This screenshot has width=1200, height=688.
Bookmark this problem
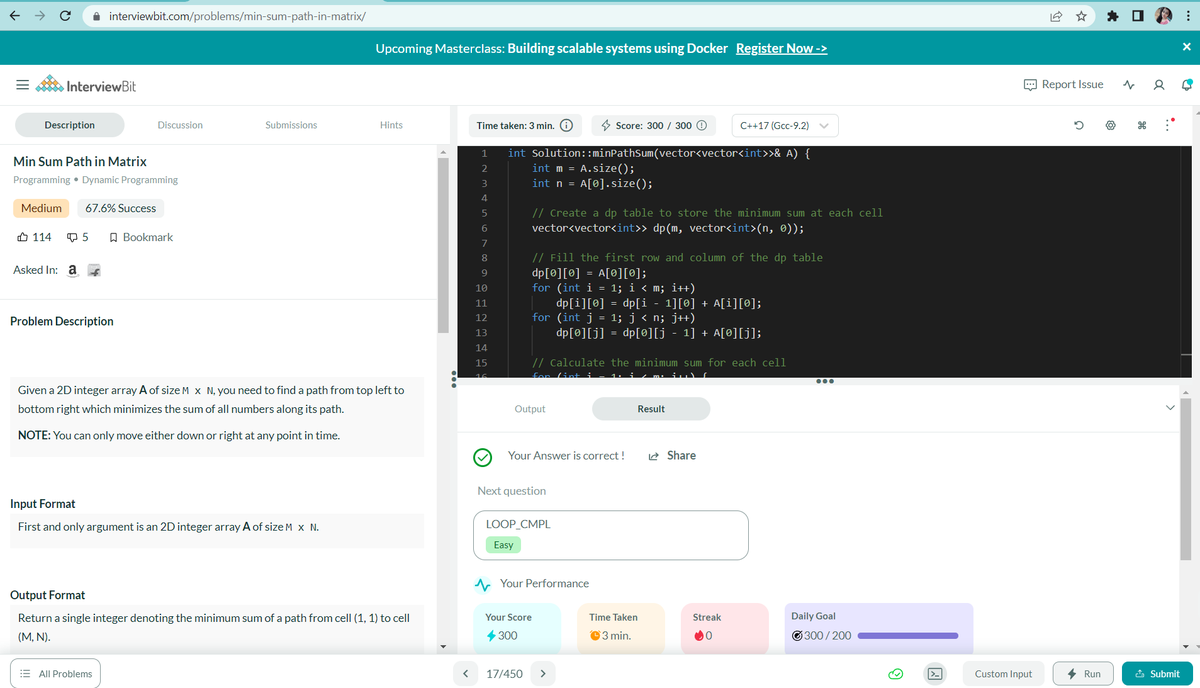coord(140,237)
